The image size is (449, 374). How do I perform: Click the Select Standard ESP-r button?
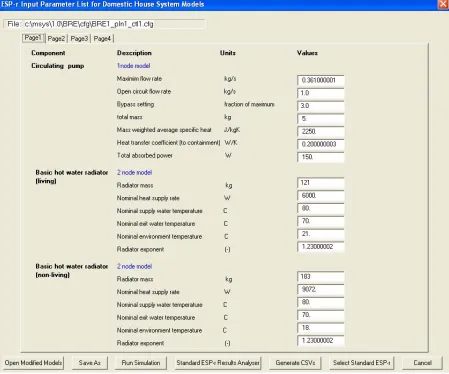pos(361,363)
